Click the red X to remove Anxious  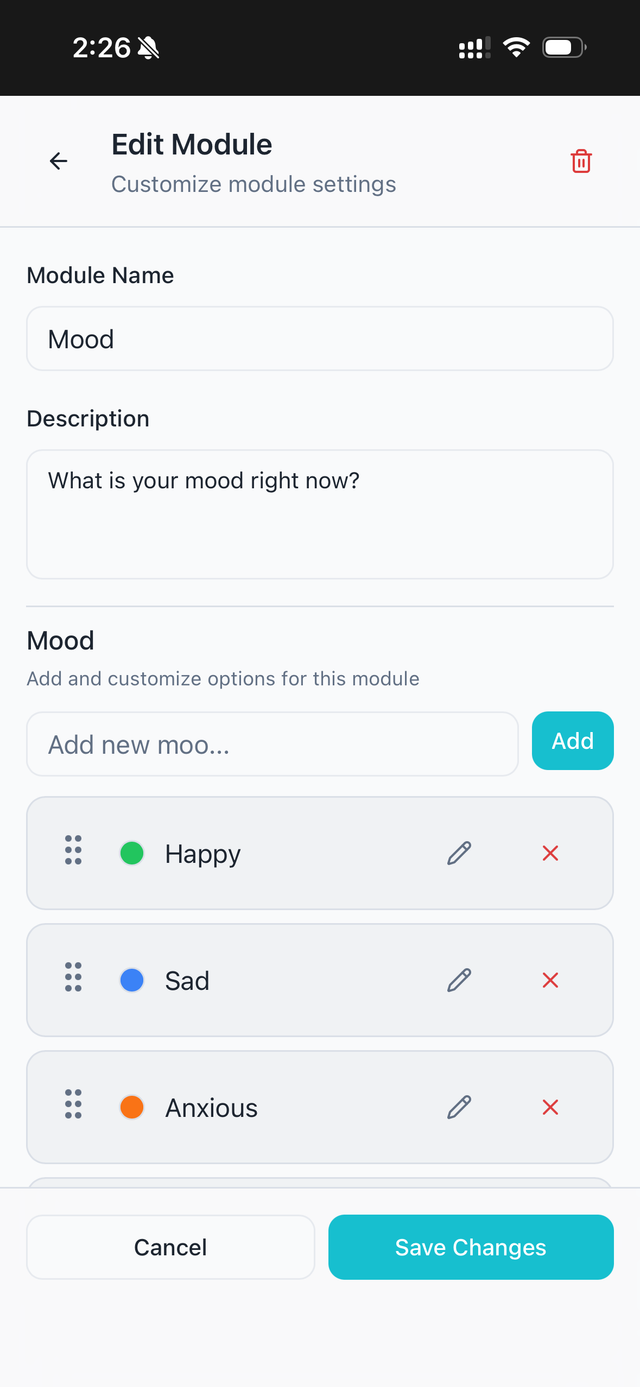tap(549, 1107)
